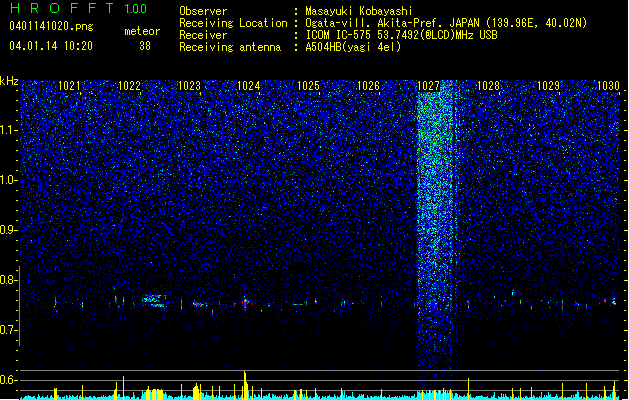
Task: Click the Observer field label
Action: [x=203, y=11]
